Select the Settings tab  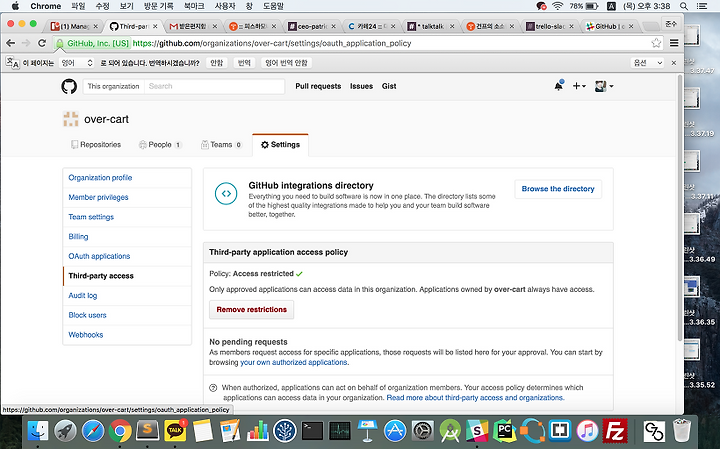click(280, 145)
